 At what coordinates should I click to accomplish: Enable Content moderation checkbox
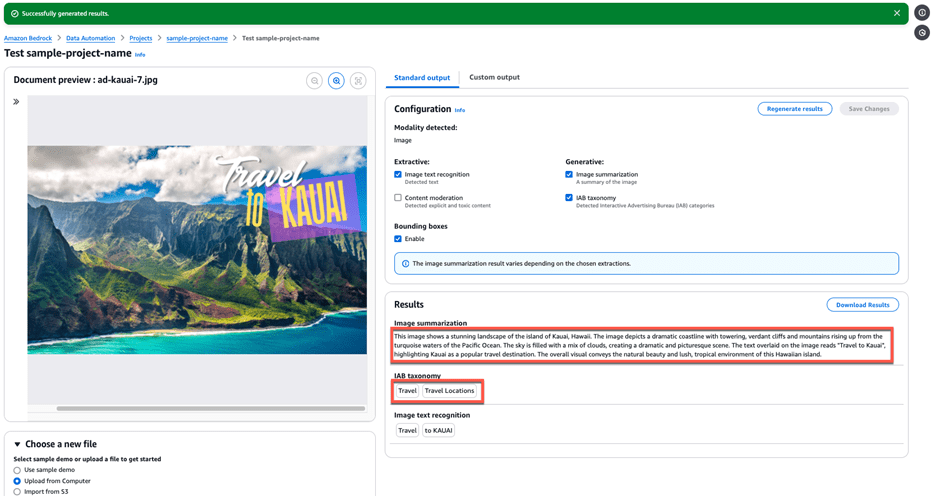point(398,199)
